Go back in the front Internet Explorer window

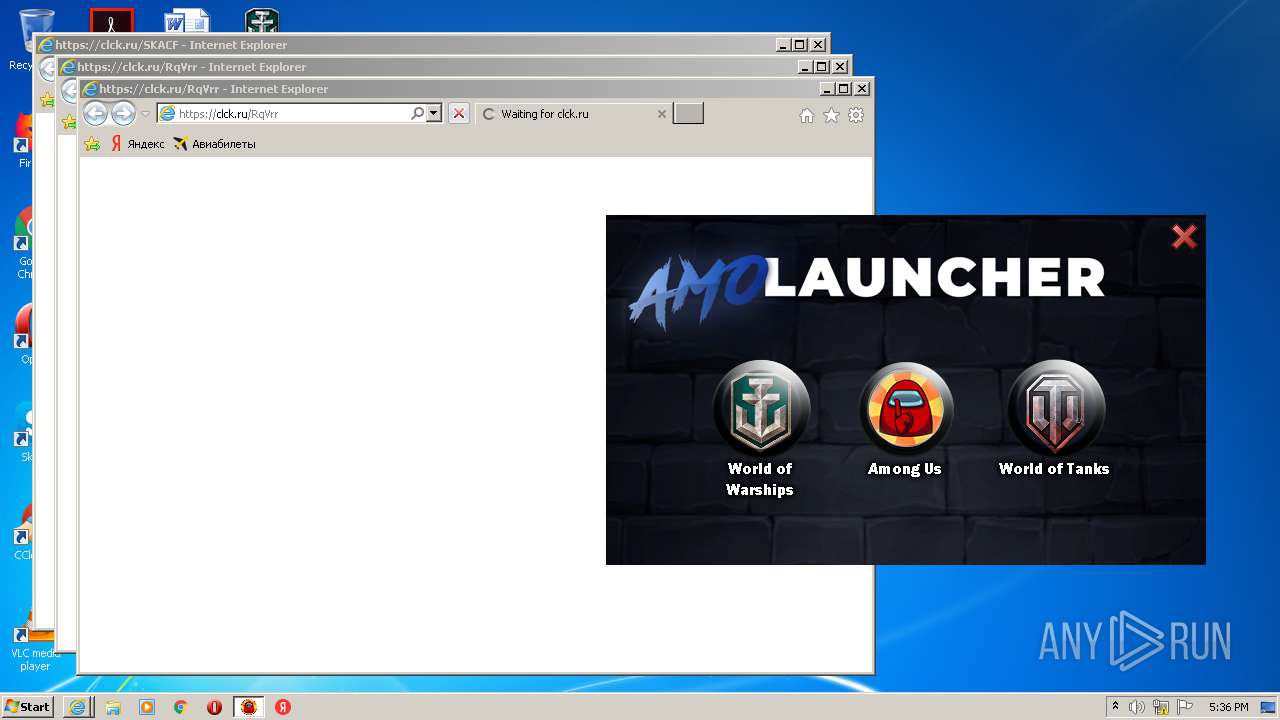pyautogui.click(x=95, y=113)
